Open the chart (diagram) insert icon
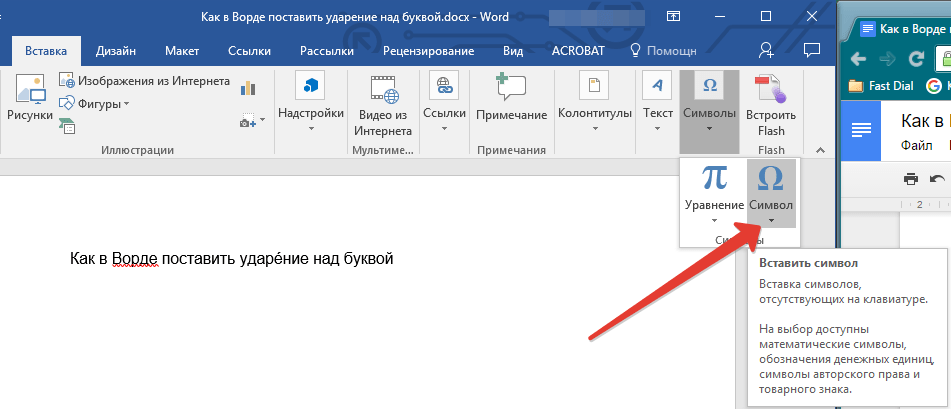Screen dimensions: 951x409 pos(248,89)
